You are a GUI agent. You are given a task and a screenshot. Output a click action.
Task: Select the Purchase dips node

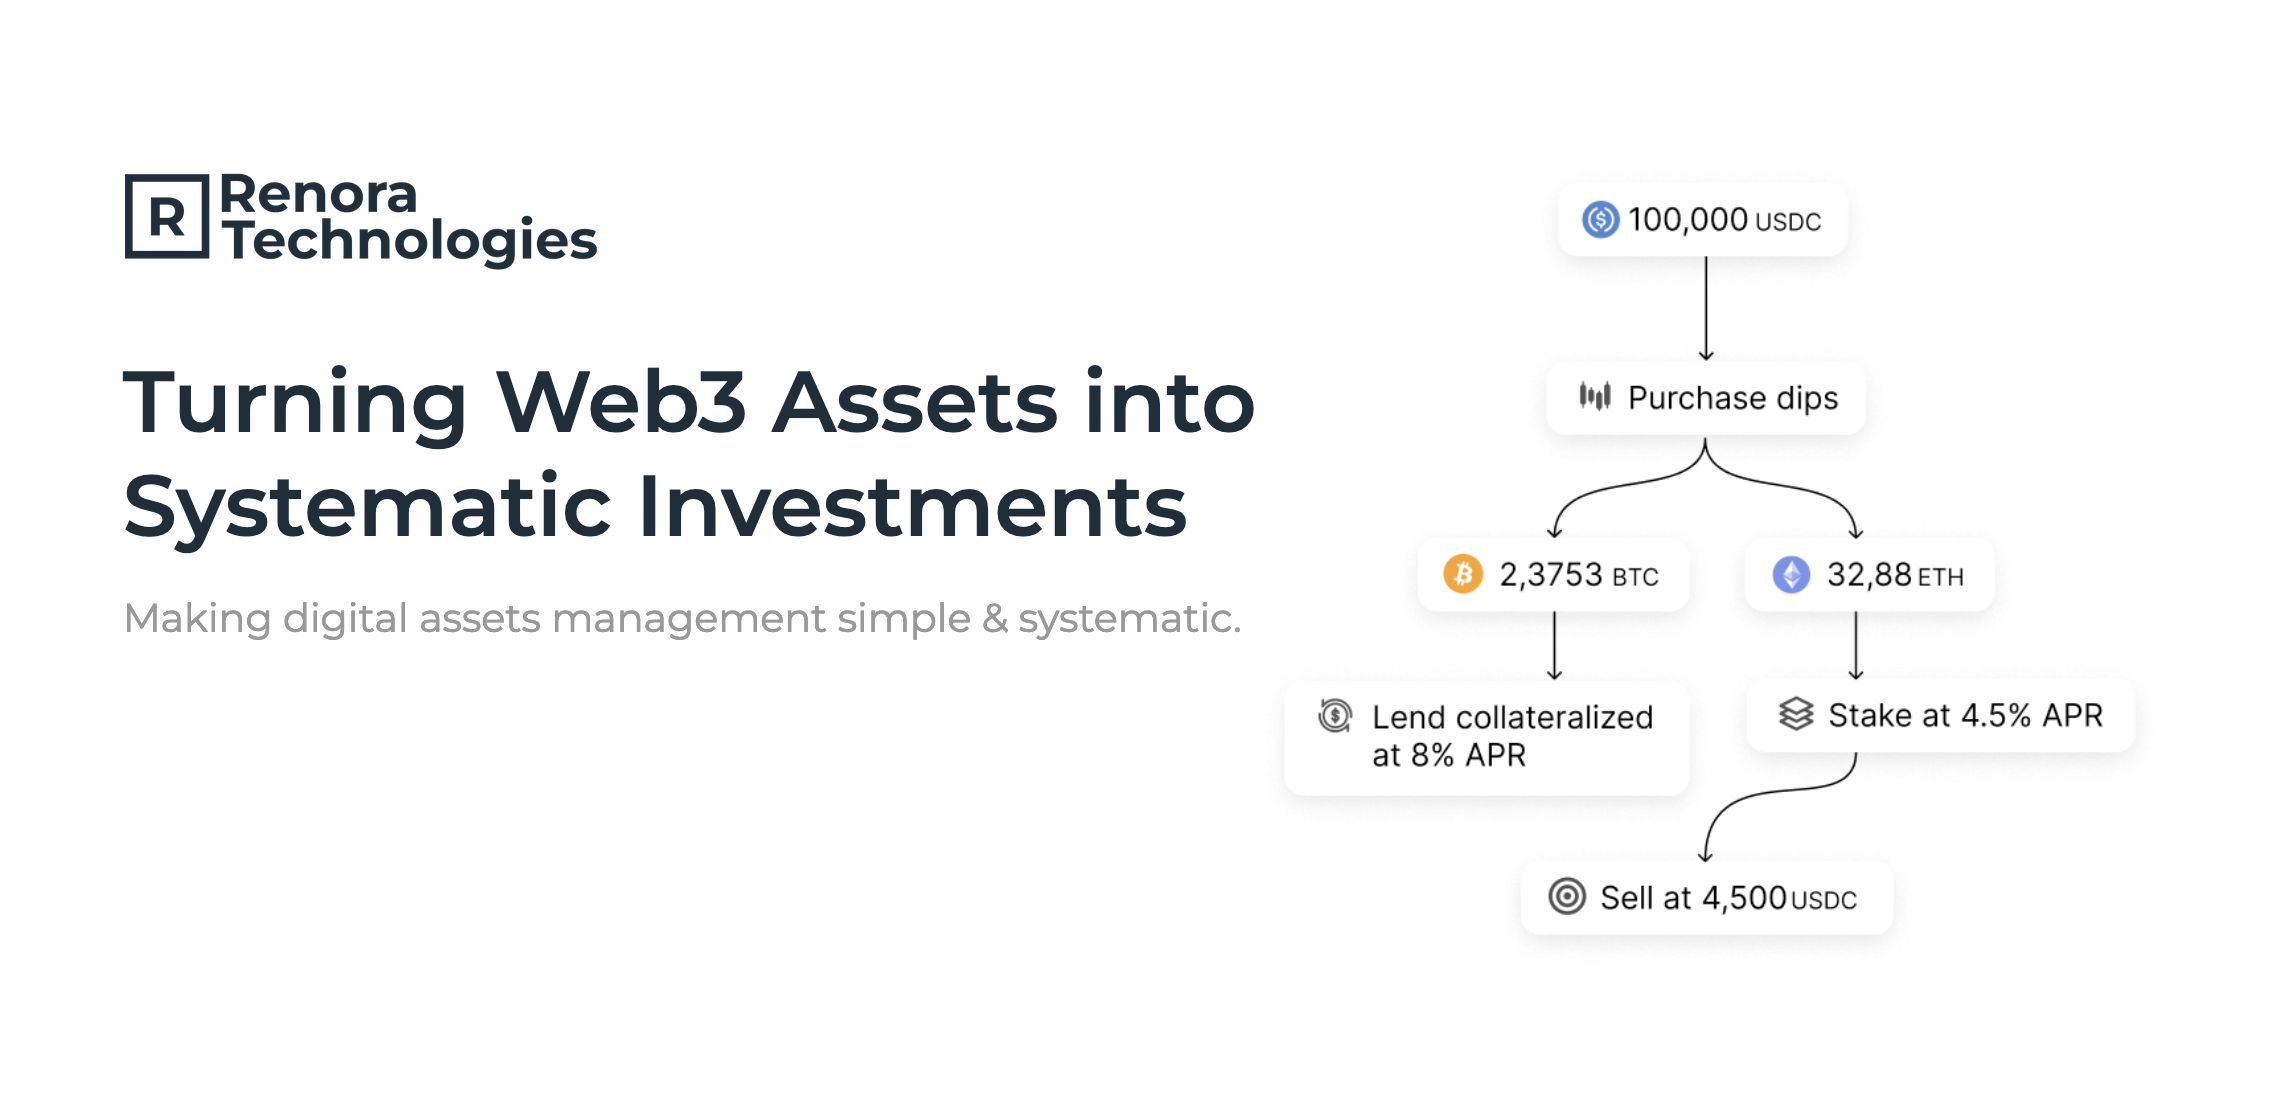(1706, 398)
